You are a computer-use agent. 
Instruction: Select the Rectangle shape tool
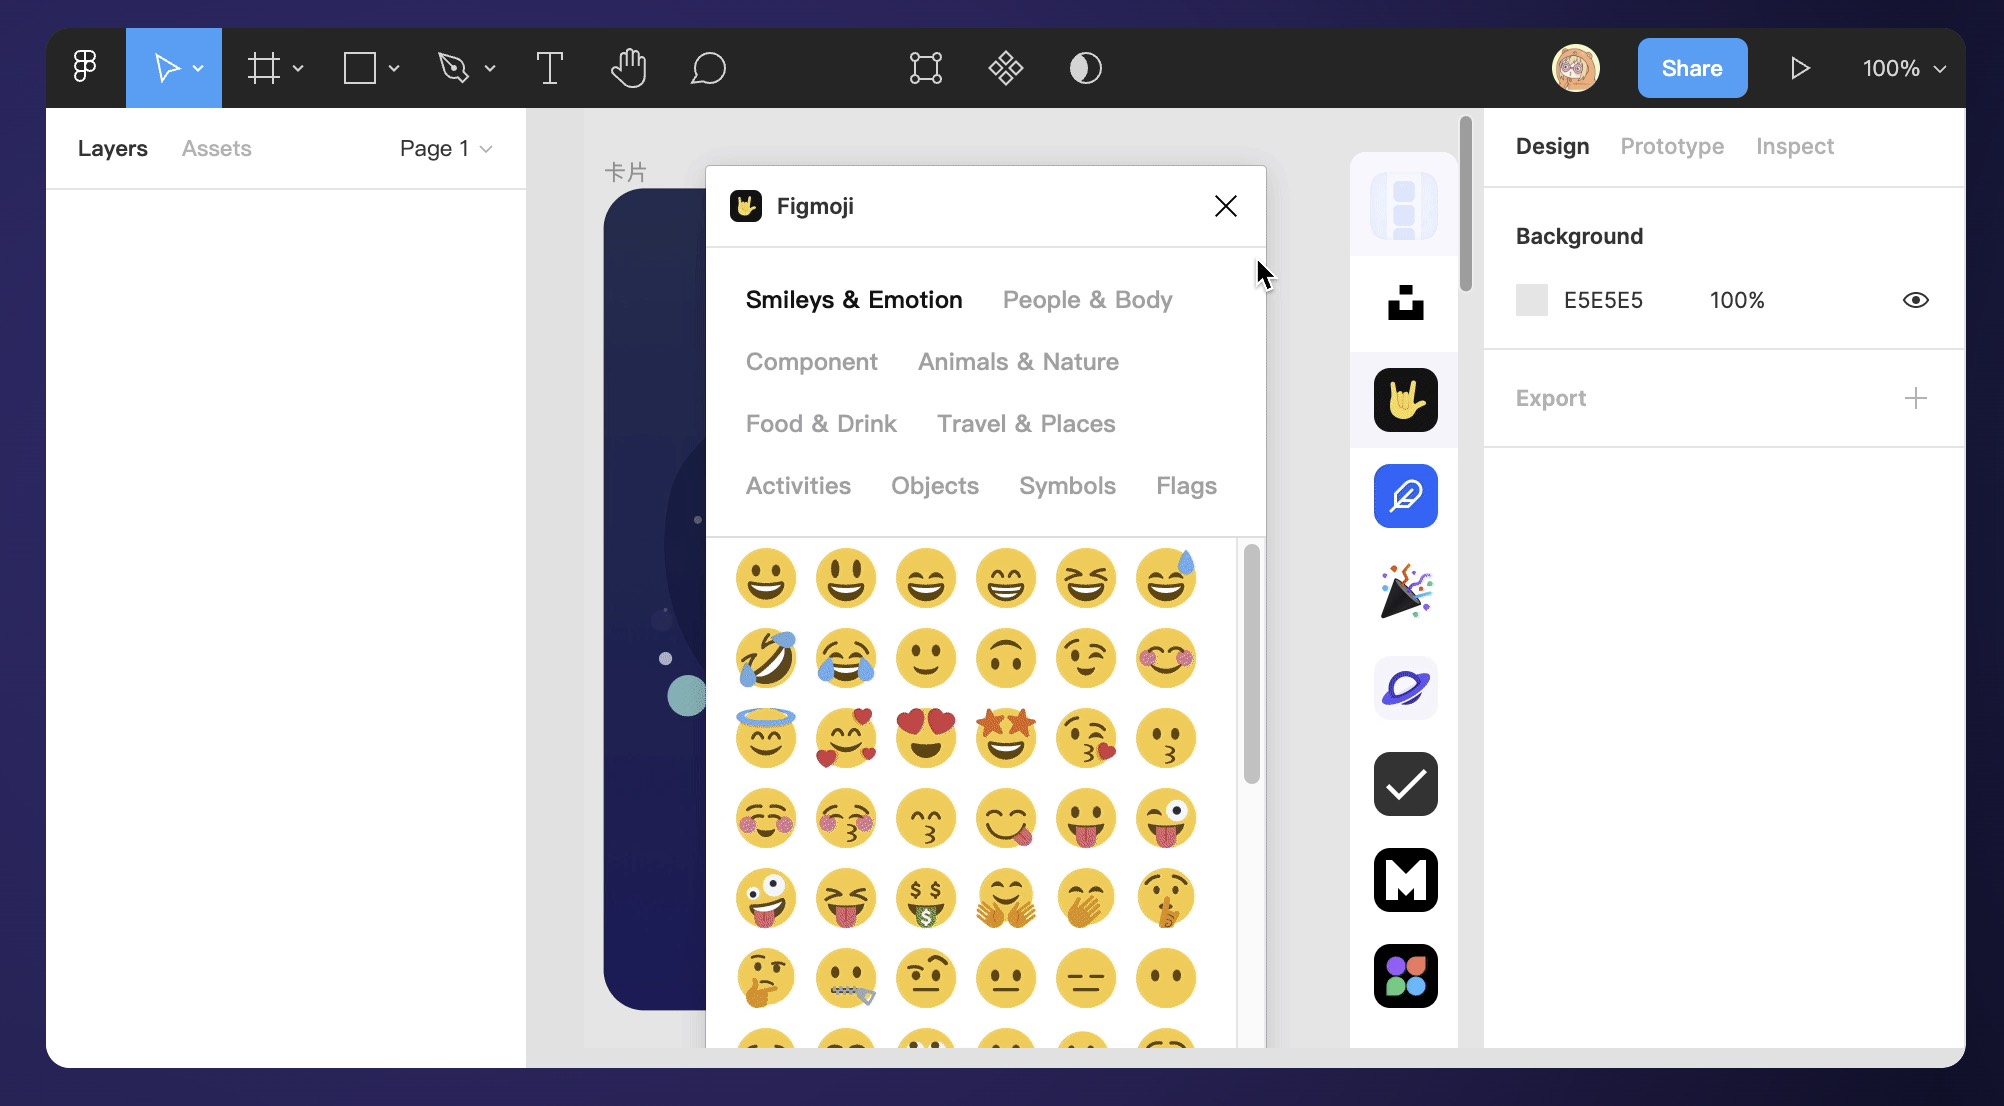[360, 68]
